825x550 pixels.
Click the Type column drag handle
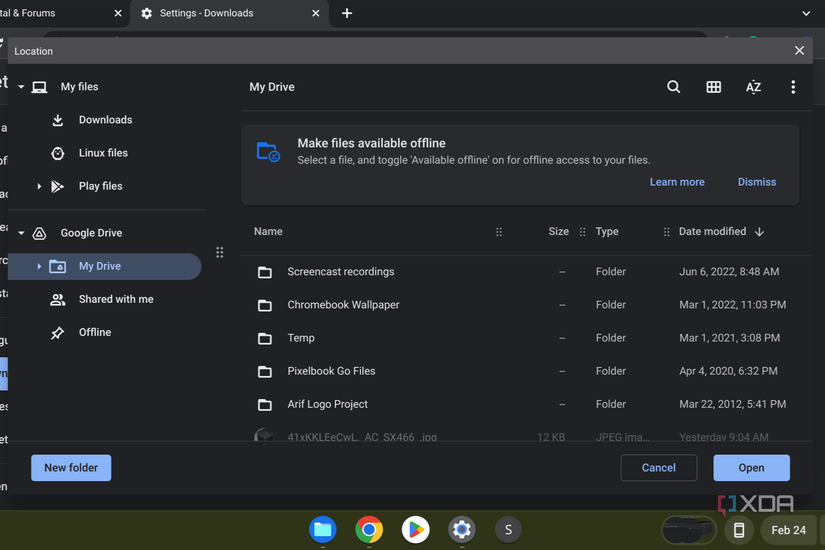(x=667, y=232)
